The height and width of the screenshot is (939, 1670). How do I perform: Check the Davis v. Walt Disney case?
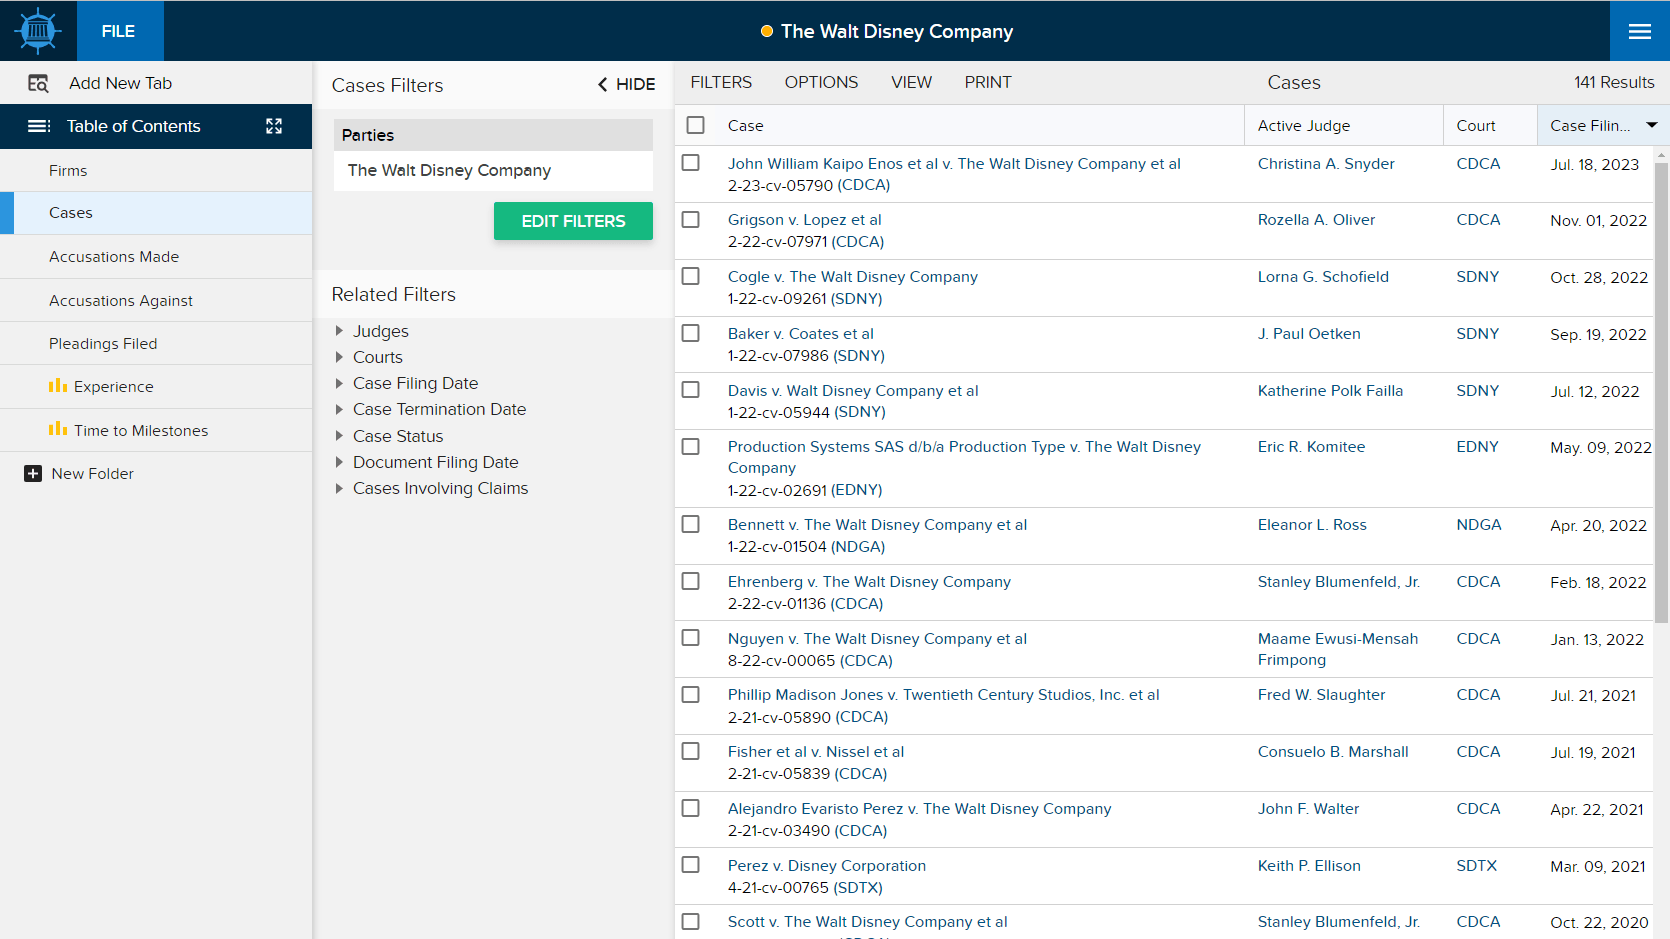click(691, 390)
